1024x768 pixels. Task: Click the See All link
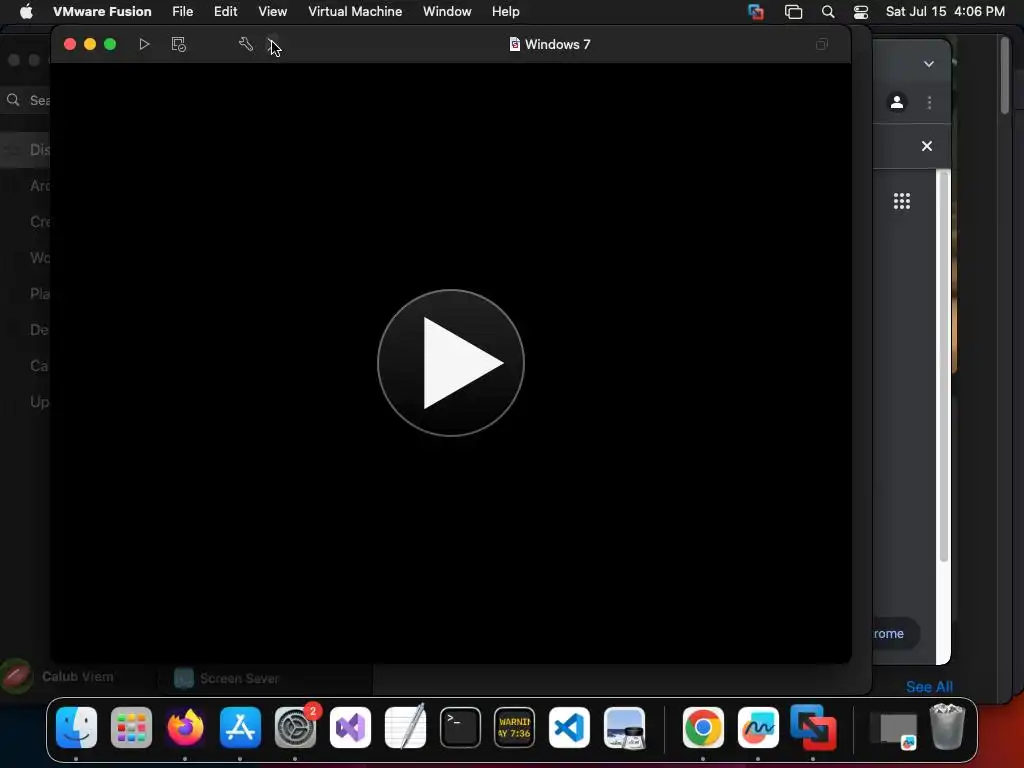click(929, 687)
